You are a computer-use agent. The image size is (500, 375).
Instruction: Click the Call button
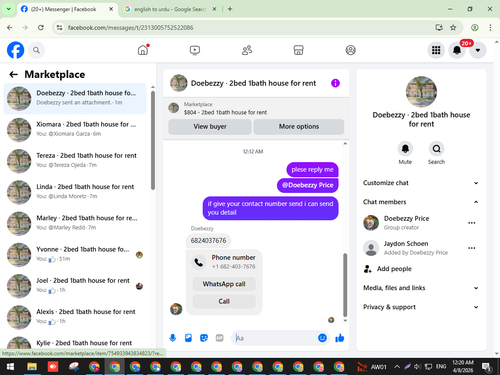tap(224, 301)
